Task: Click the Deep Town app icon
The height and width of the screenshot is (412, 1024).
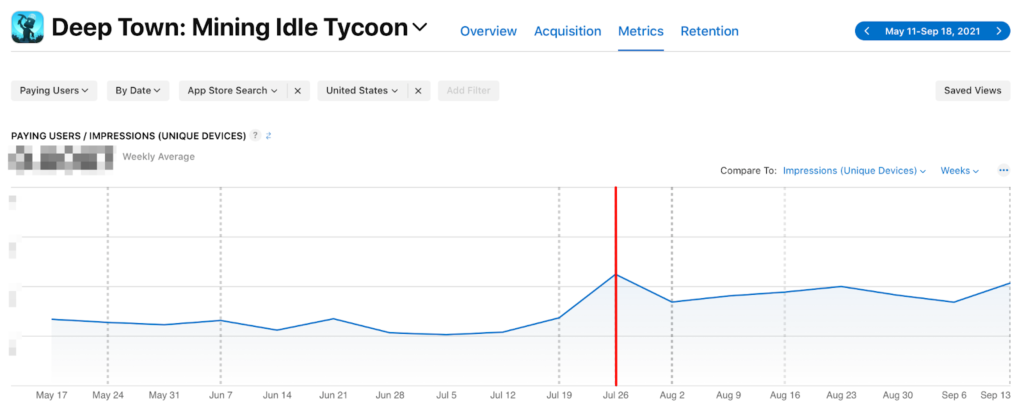Action: point(27,28)
